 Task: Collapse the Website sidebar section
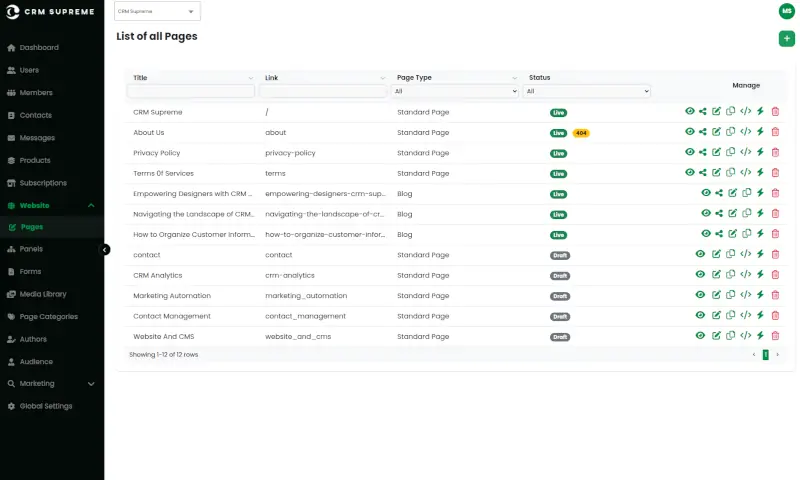[91, 206]
